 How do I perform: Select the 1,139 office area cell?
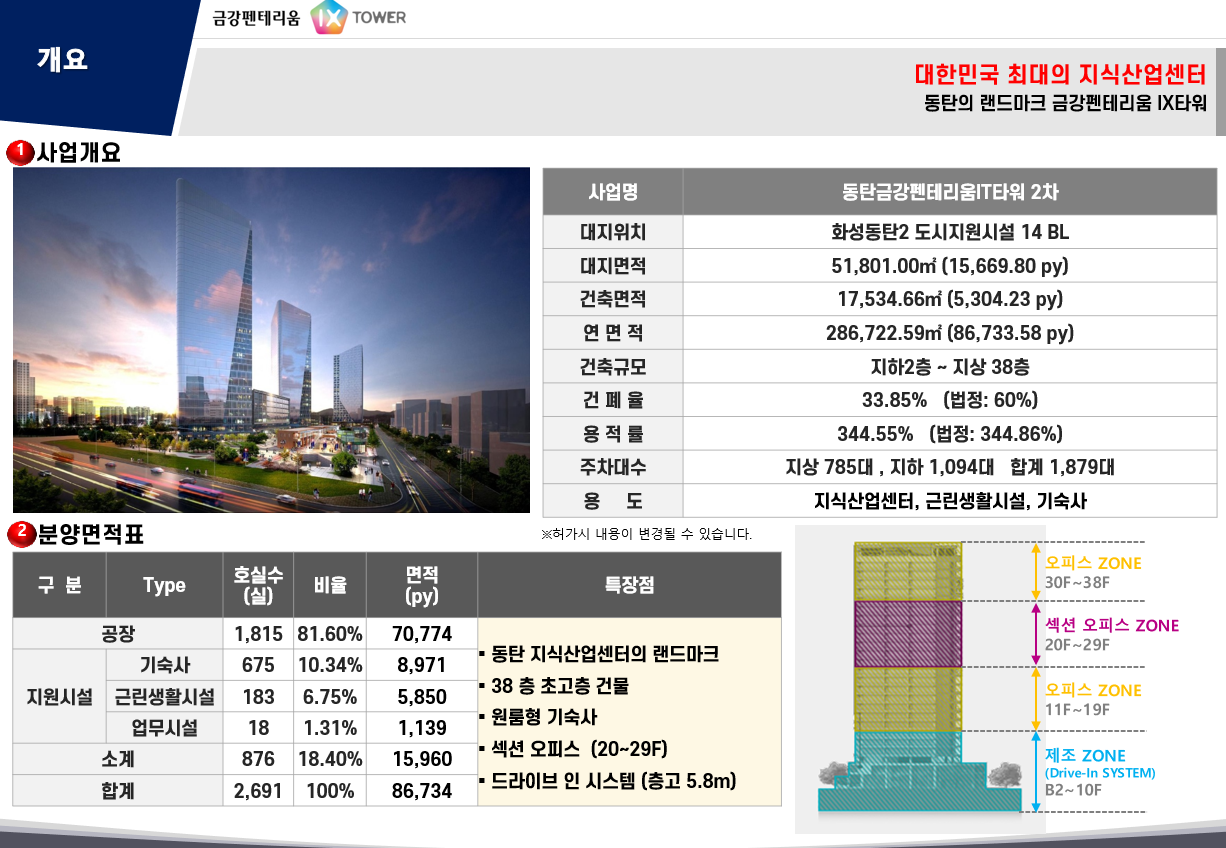click(422, 728)
